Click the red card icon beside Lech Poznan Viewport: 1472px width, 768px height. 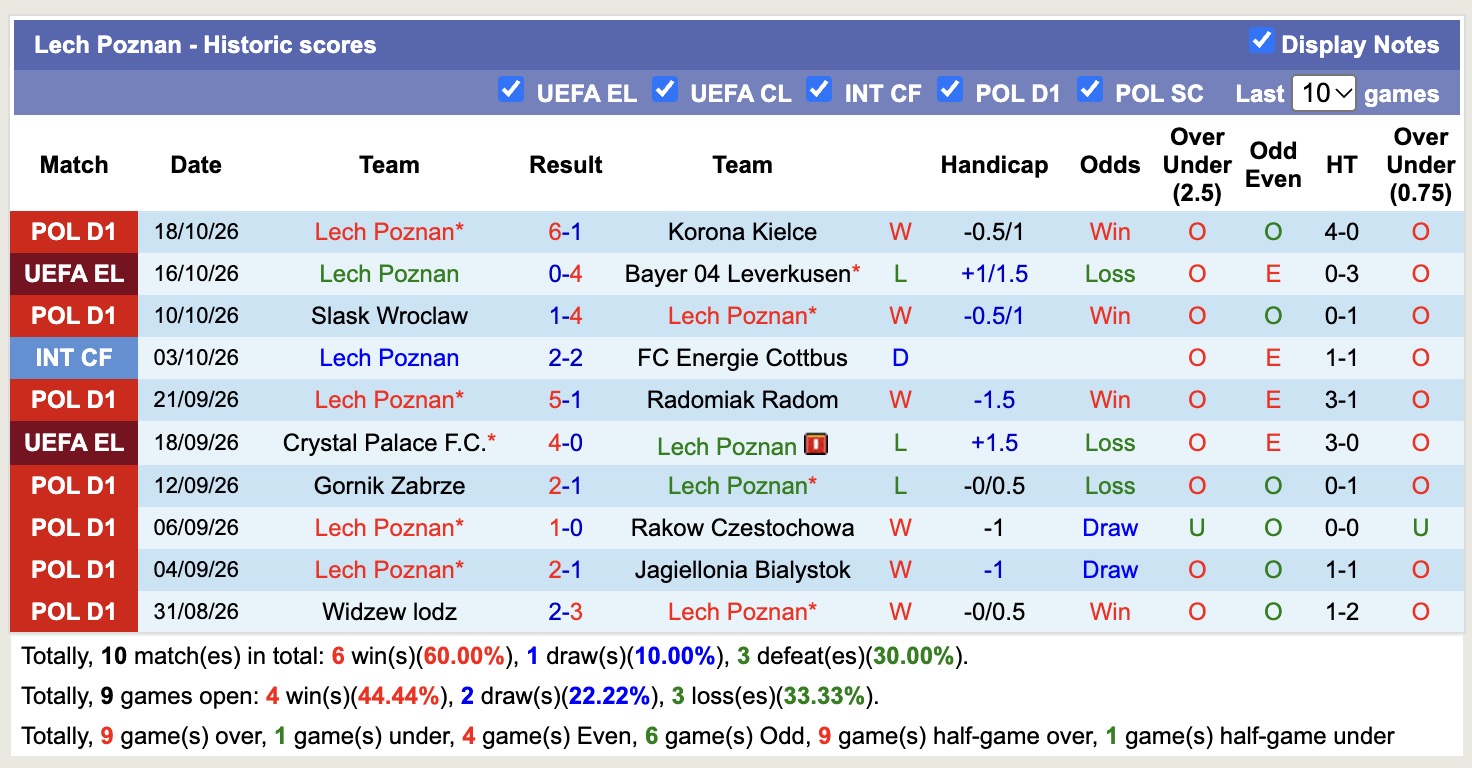pos(816,444)
